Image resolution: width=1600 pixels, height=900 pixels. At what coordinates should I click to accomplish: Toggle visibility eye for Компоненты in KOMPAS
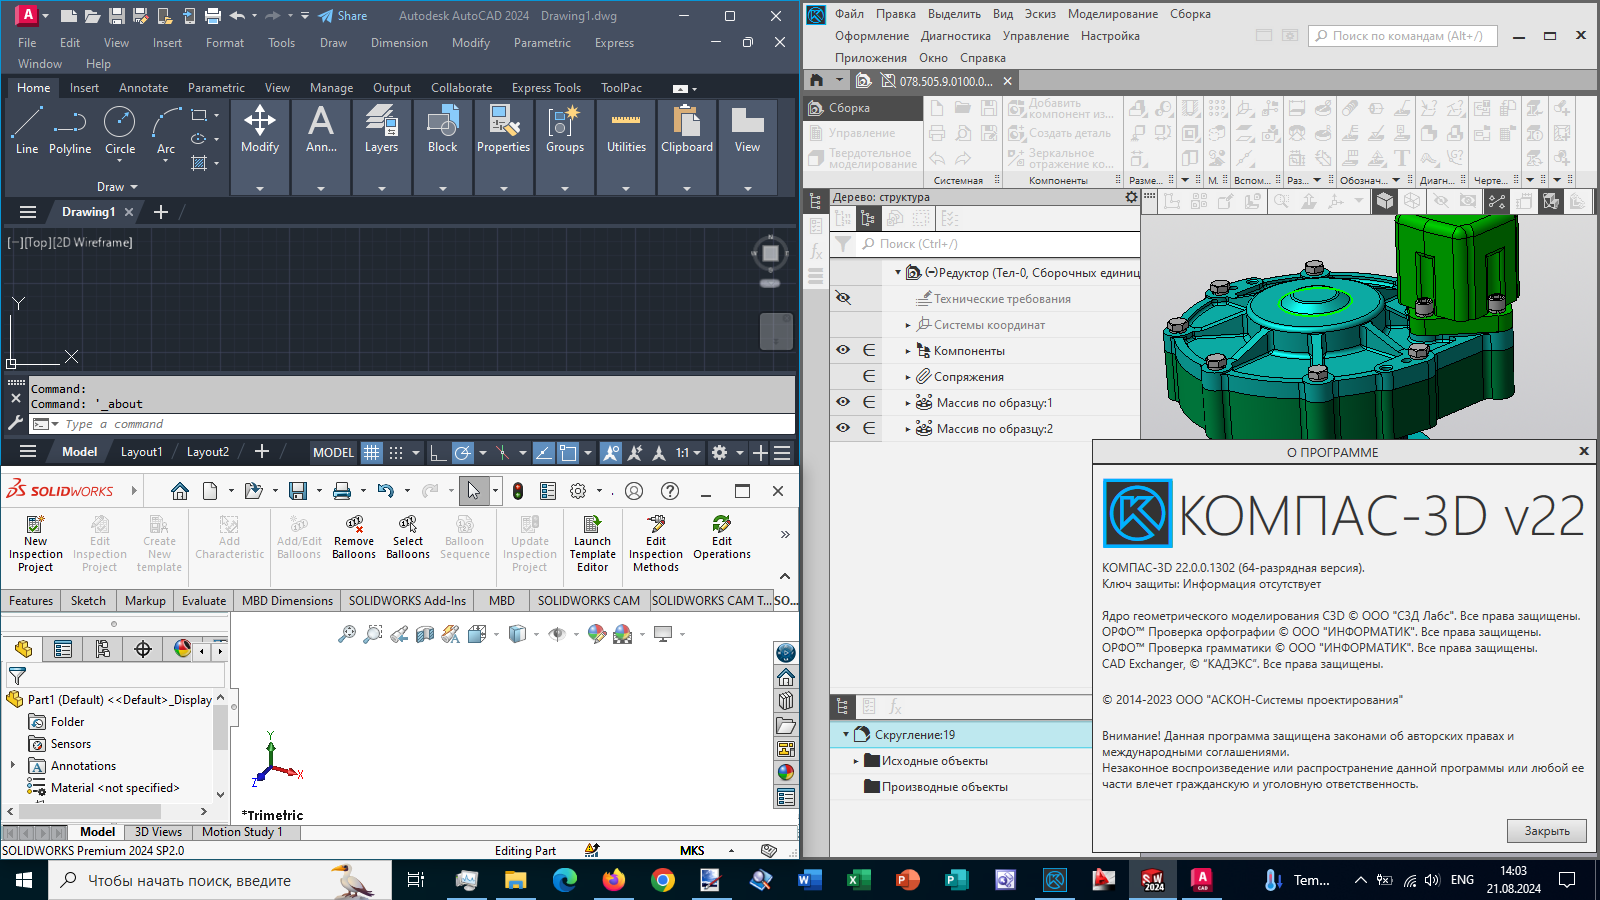point(843,350)
